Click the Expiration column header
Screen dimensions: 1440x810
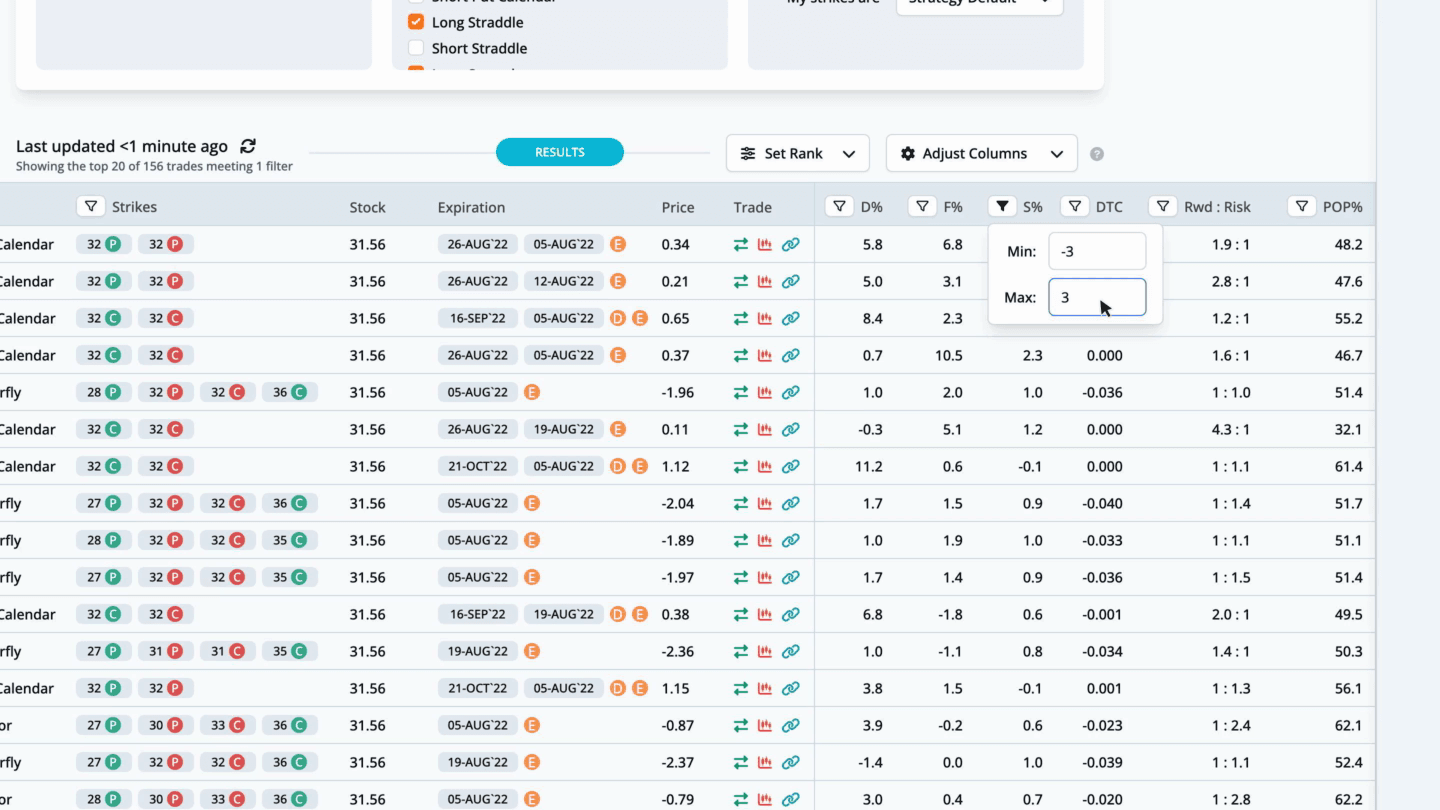click(x=471, y=207)
